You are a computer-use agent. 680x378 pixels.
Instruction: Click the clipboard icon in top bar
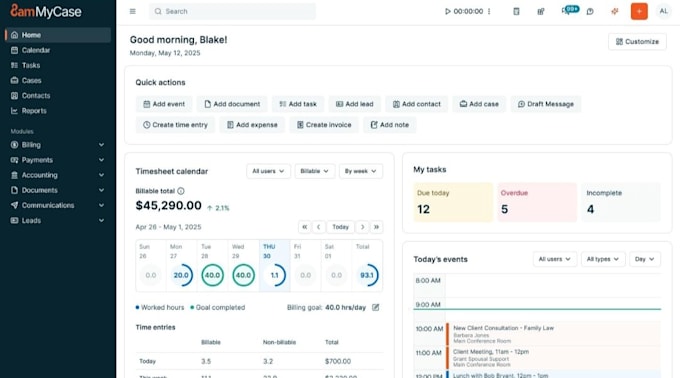coord(516,11)
